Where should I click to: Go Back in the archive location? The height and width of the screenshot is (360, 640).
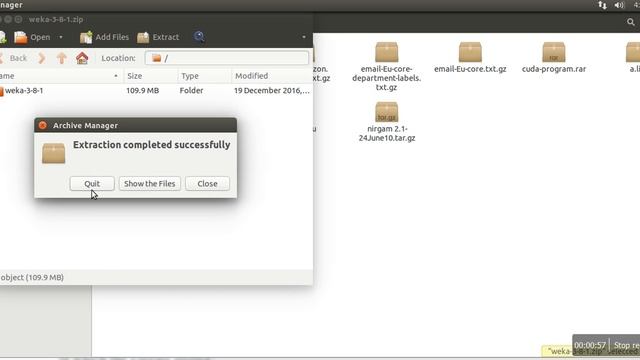14,58
